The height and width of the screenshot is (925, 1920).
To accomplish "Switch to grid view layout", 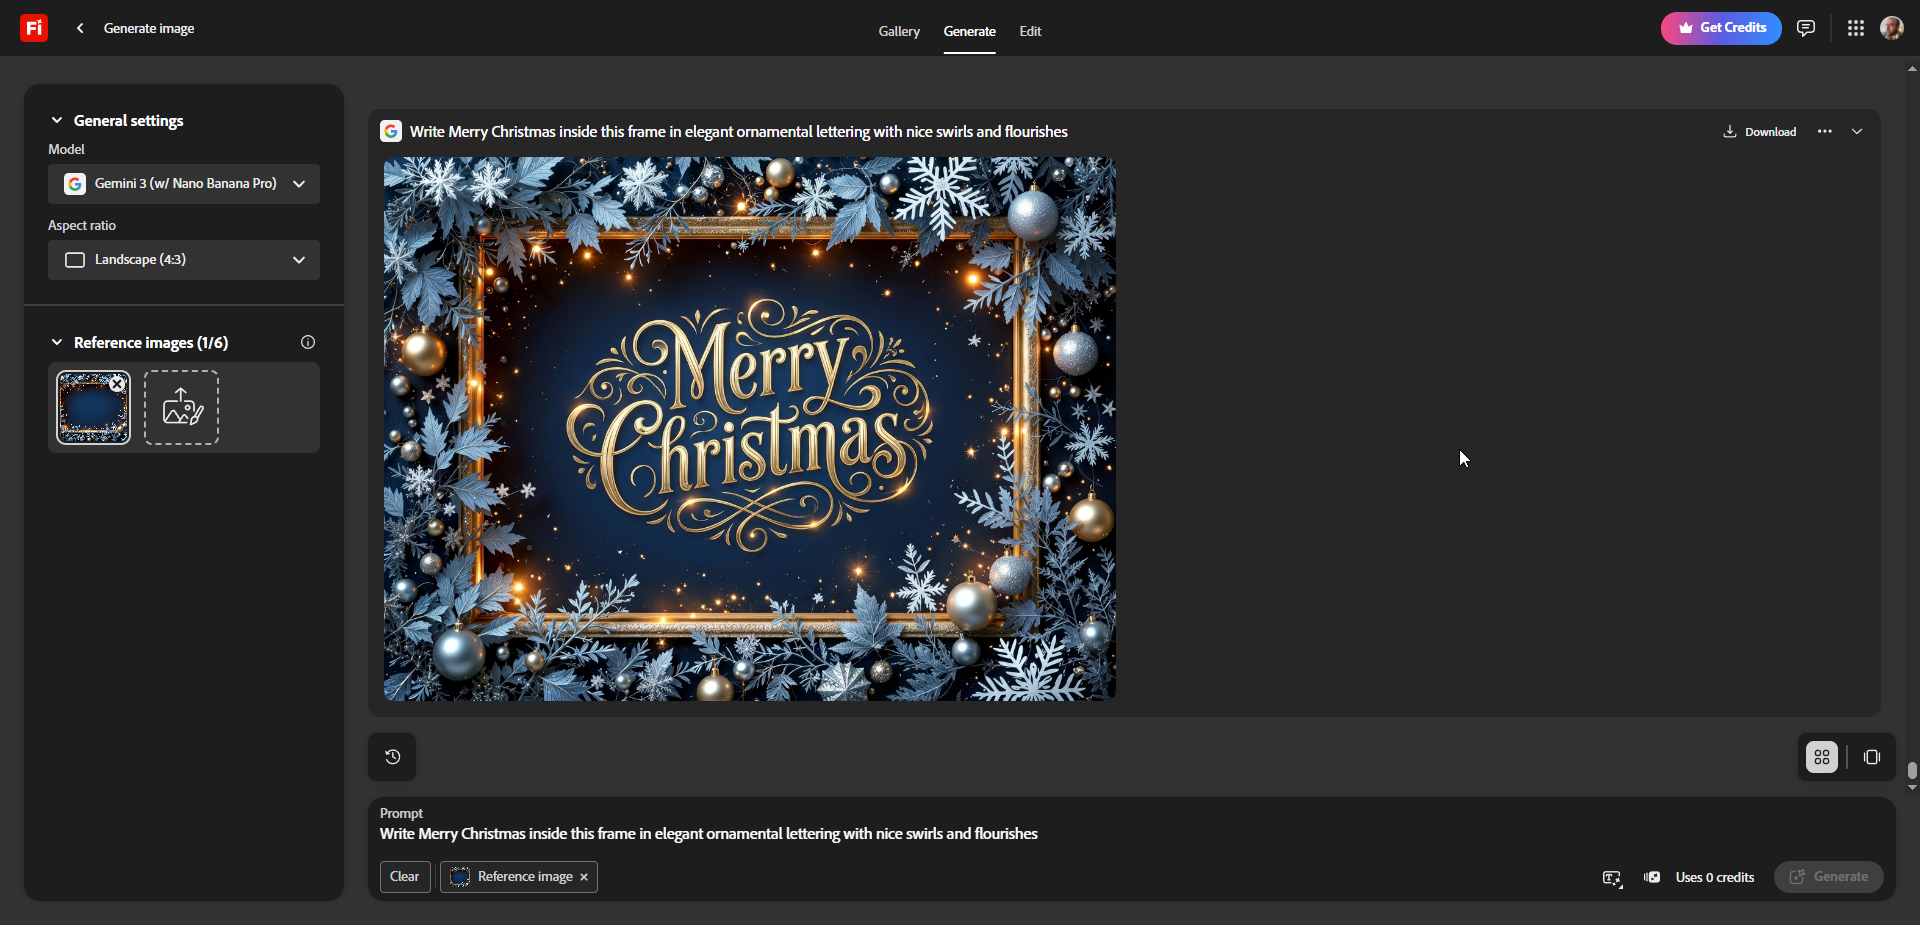I will click(1821, 757).
